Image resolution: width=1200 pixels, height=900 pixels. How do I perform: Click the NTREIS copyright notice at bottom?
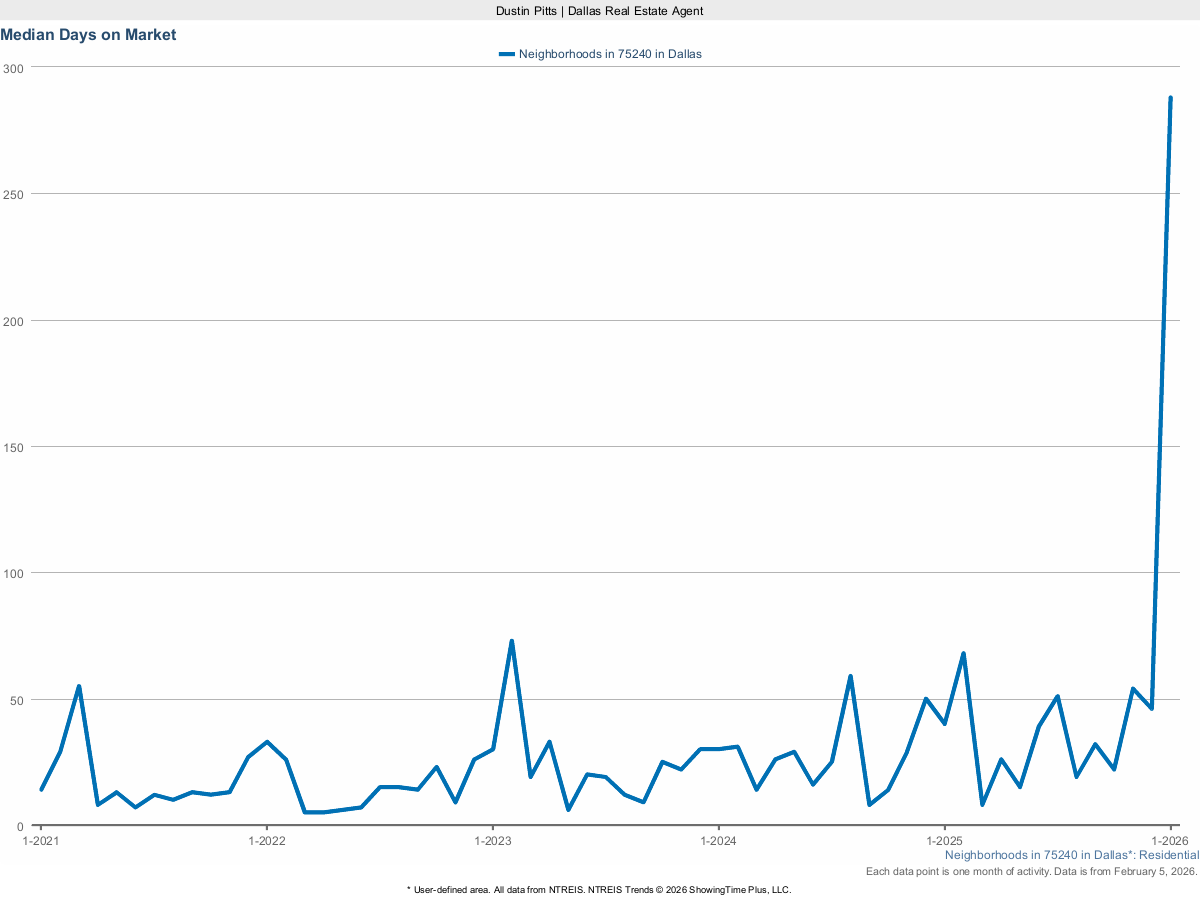tap(599, 889)
